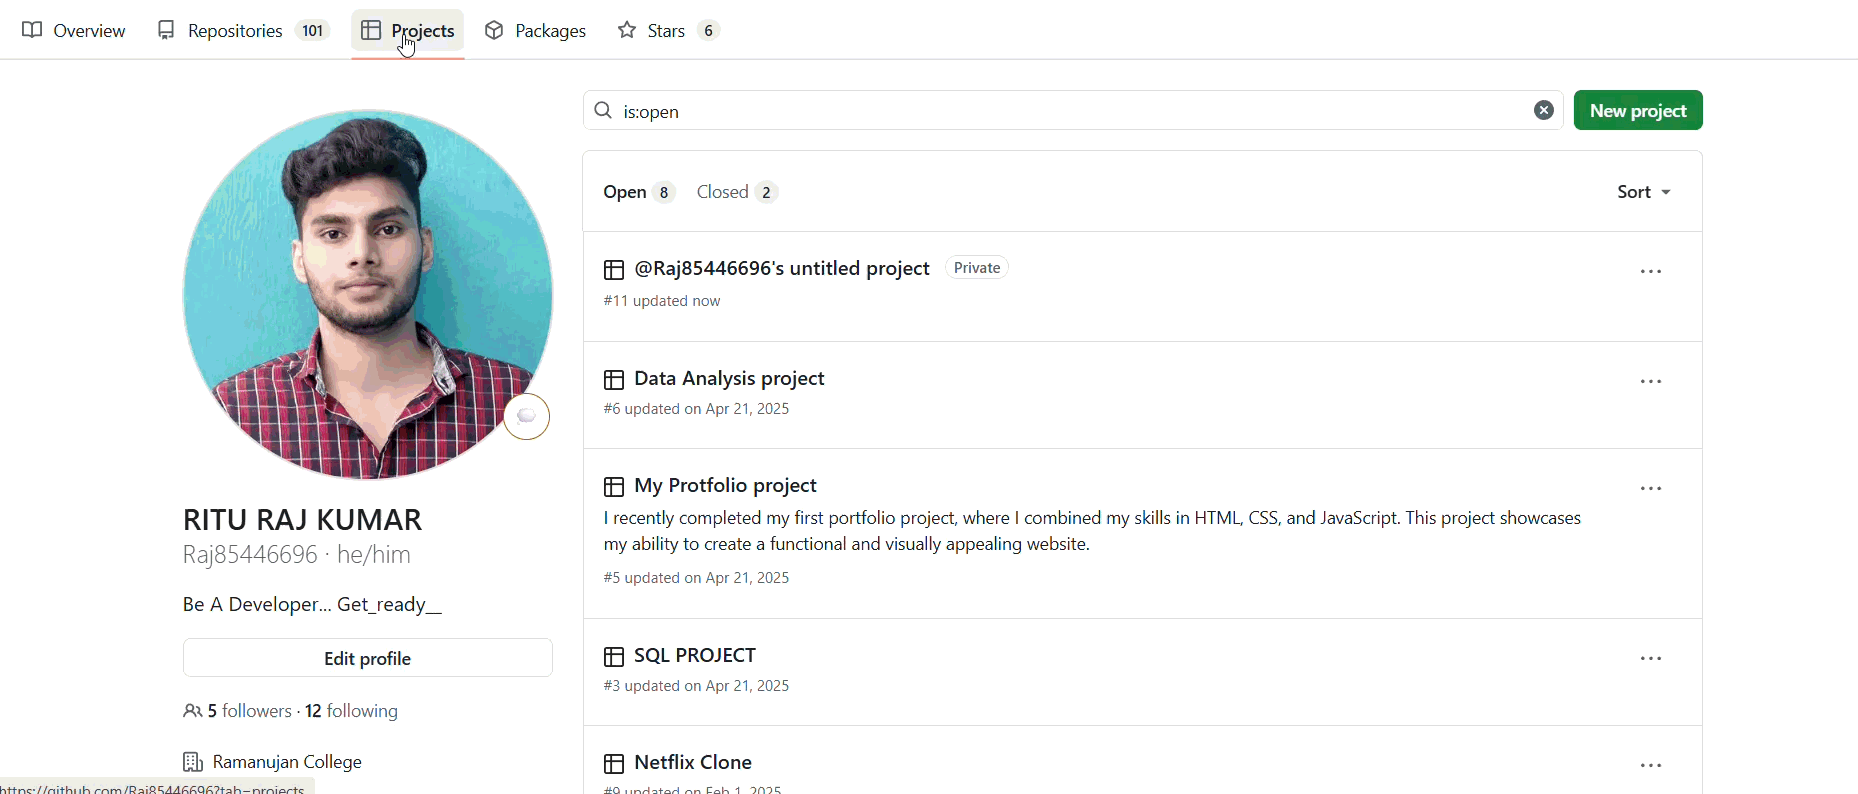
Task: Click the Repositories book icon in the navigation
Action: (x=165, y=30)
